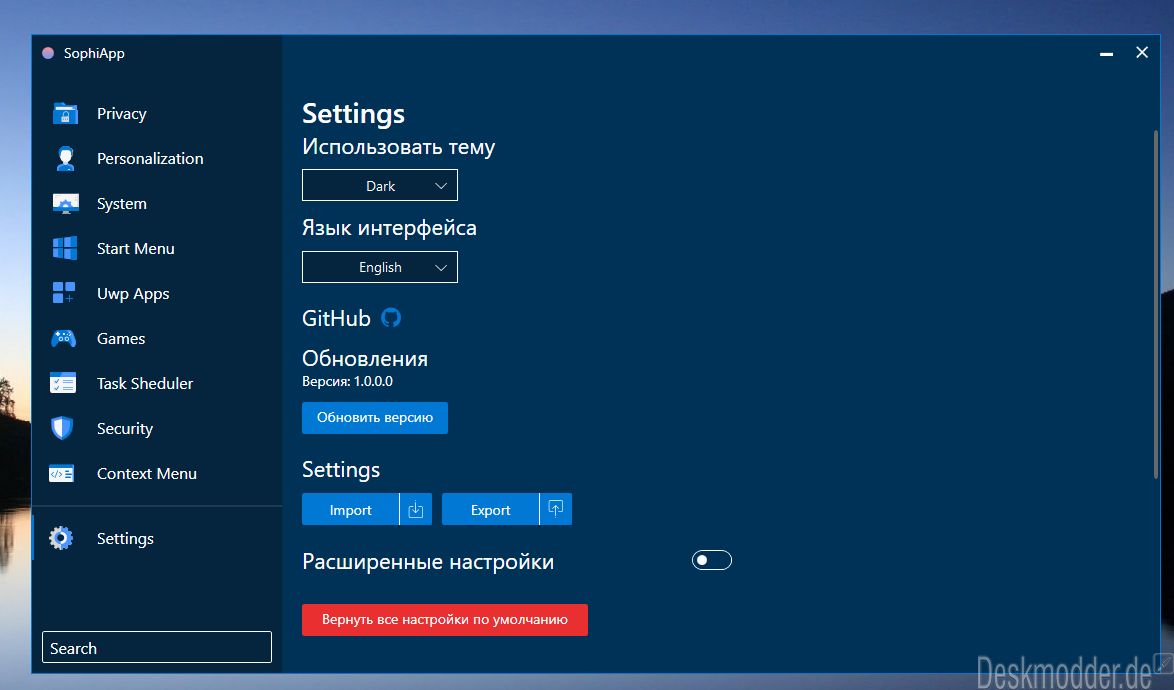Click the Privacy folder-lock icon

[x=65, y=114]
